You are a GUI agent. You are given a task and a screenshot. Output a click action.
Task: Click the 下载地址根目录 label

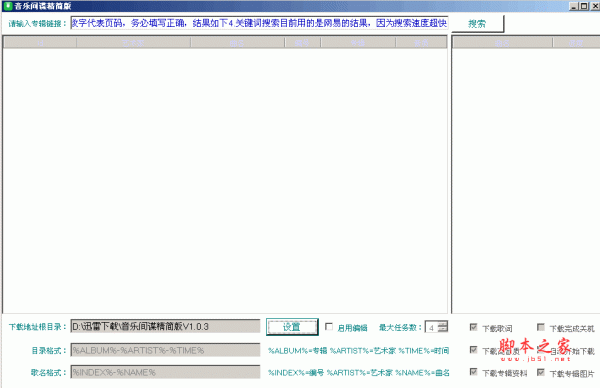[38, 327]
